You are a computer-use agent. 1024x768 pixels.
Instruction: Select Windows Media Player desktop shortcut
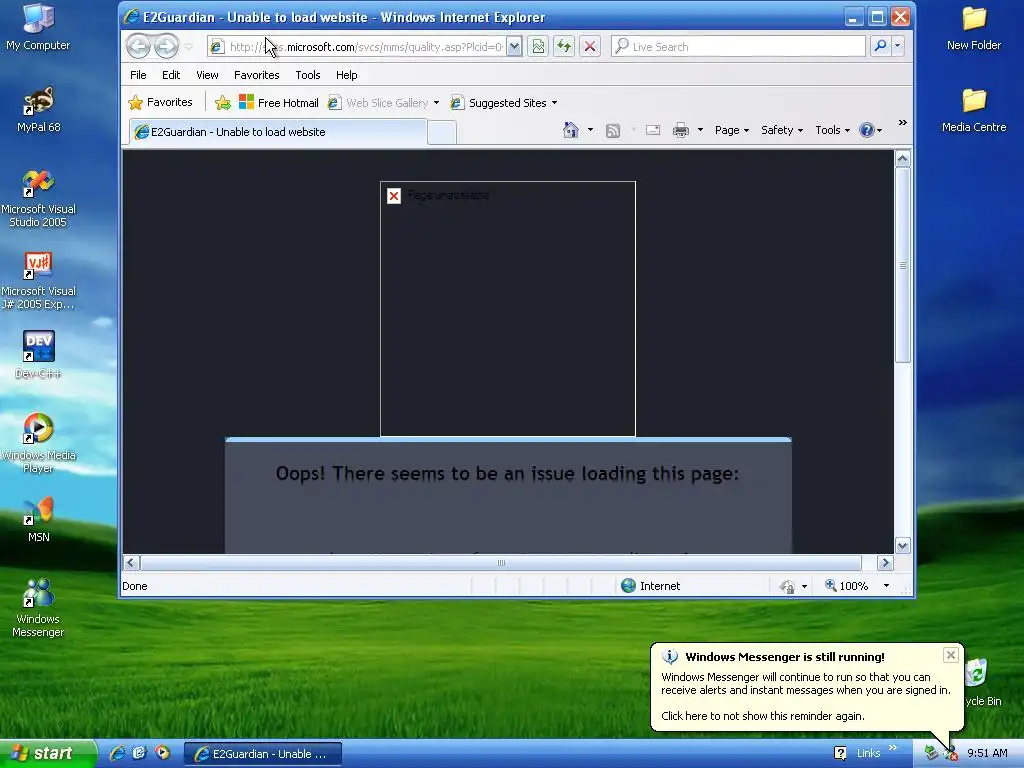click(38, 443)
